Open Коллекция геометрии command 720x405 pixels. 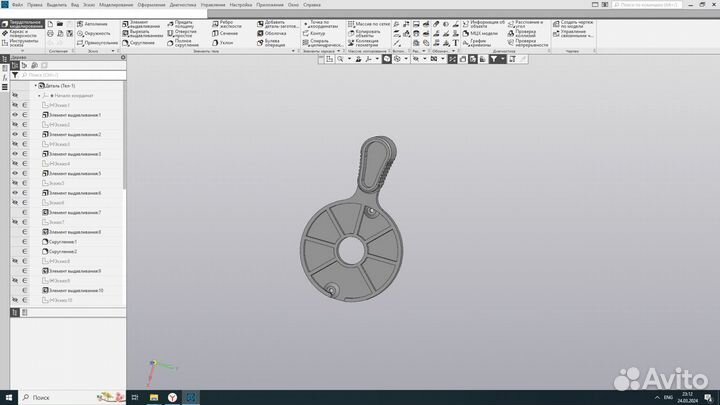[363, 43]
